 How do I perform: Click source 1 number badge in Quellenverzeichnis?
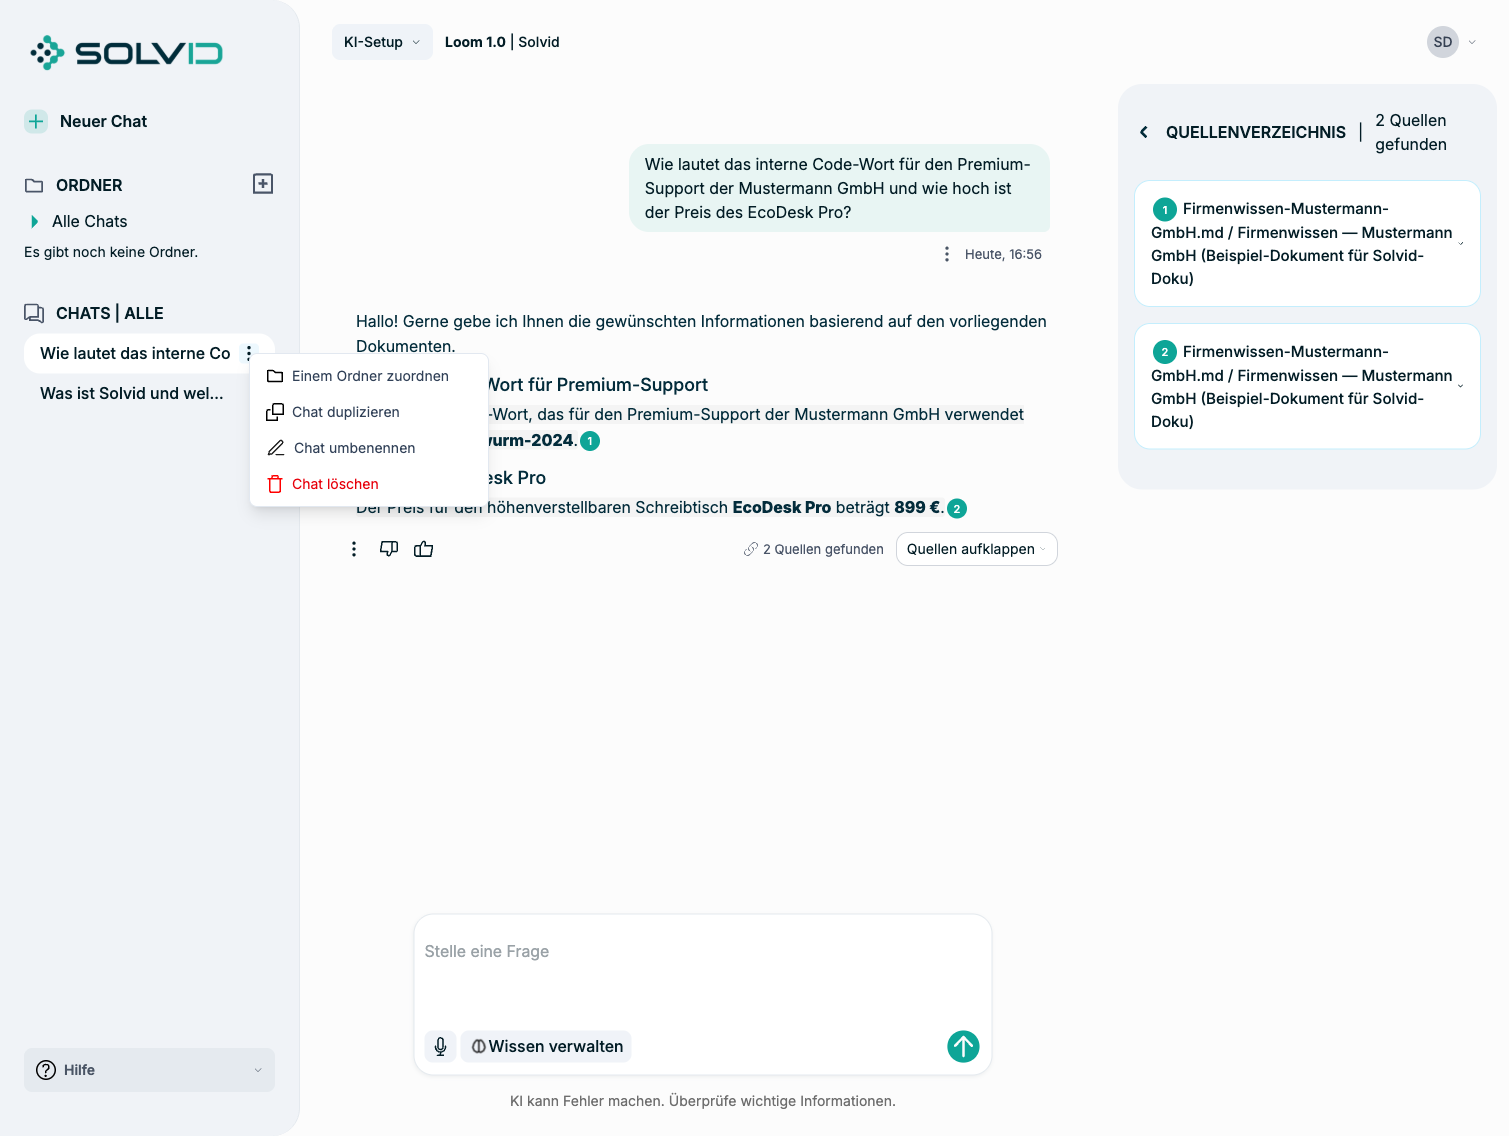click(1165, 209)
